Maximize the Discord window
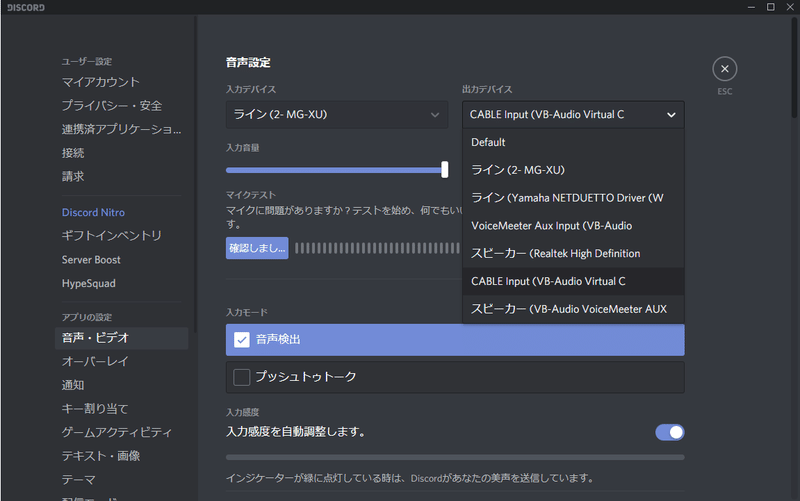This screenshot has height=501, width=800. point(770,7)
